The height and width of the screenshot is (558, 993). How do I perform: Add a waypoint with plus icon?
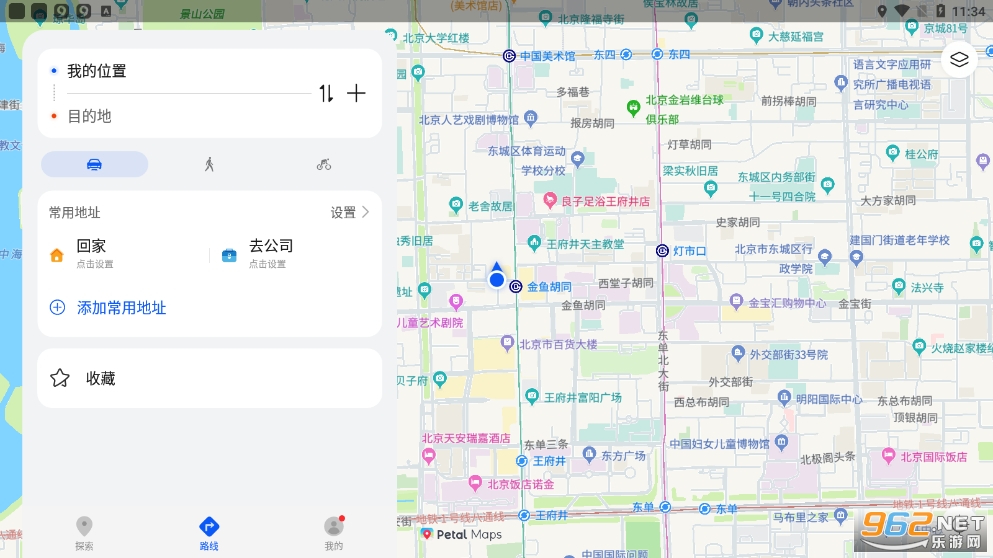click(x=356, y=93)
